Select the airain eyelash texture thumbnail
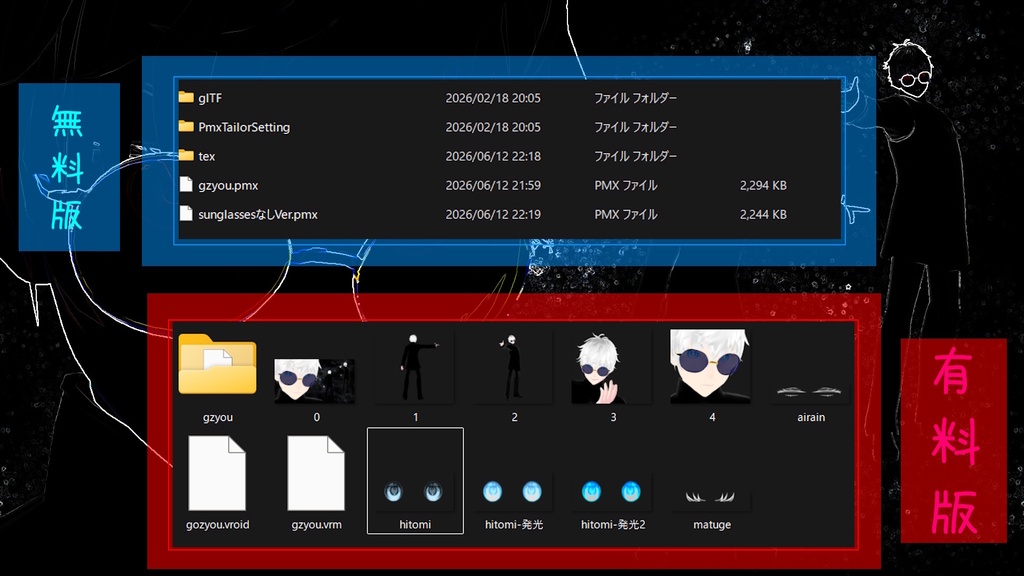1024x576 pixels. click(810, 391)
